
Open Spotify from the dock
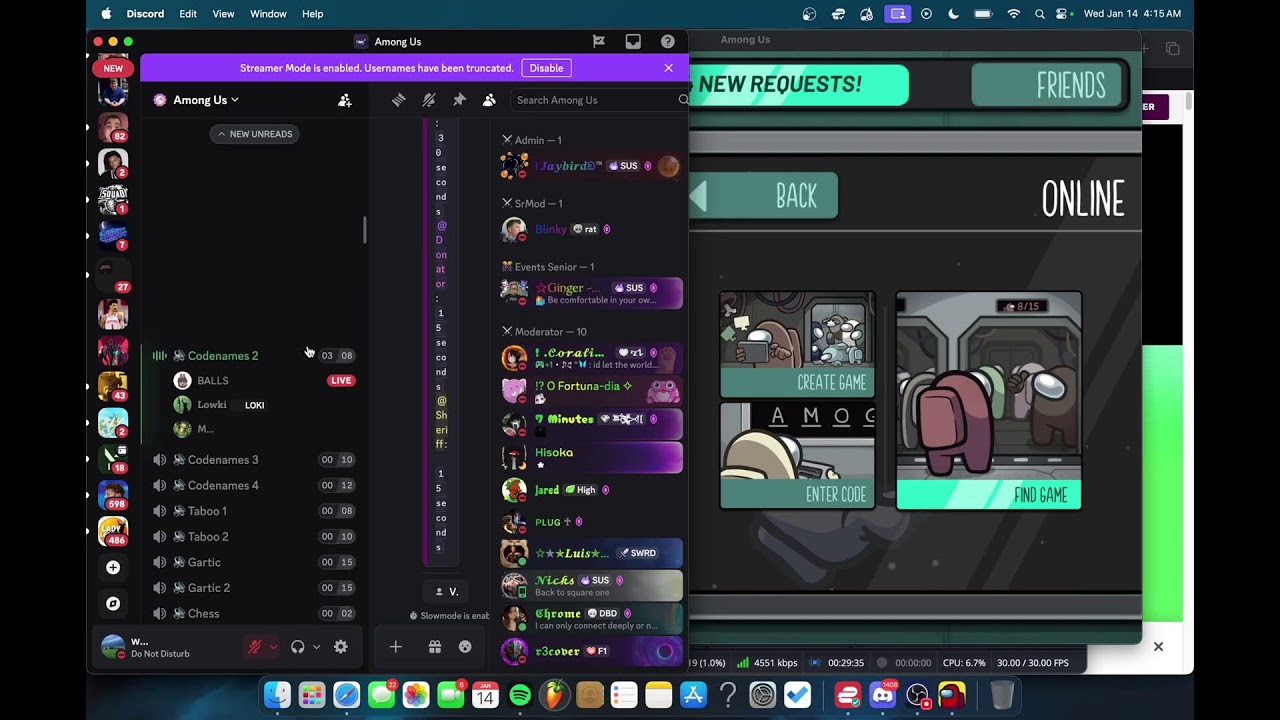520,695
